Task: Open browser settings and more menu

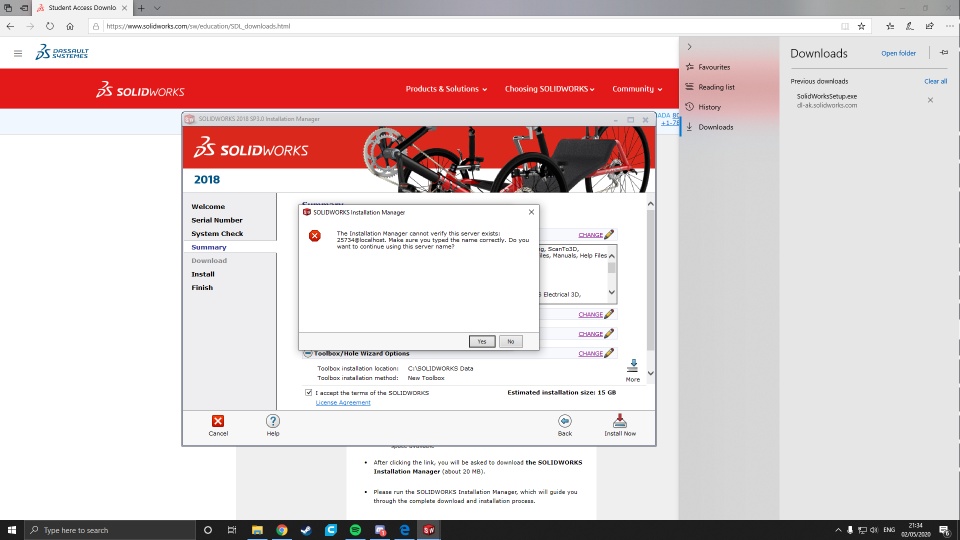Action: pyautogui.click(x=950, y=26)
